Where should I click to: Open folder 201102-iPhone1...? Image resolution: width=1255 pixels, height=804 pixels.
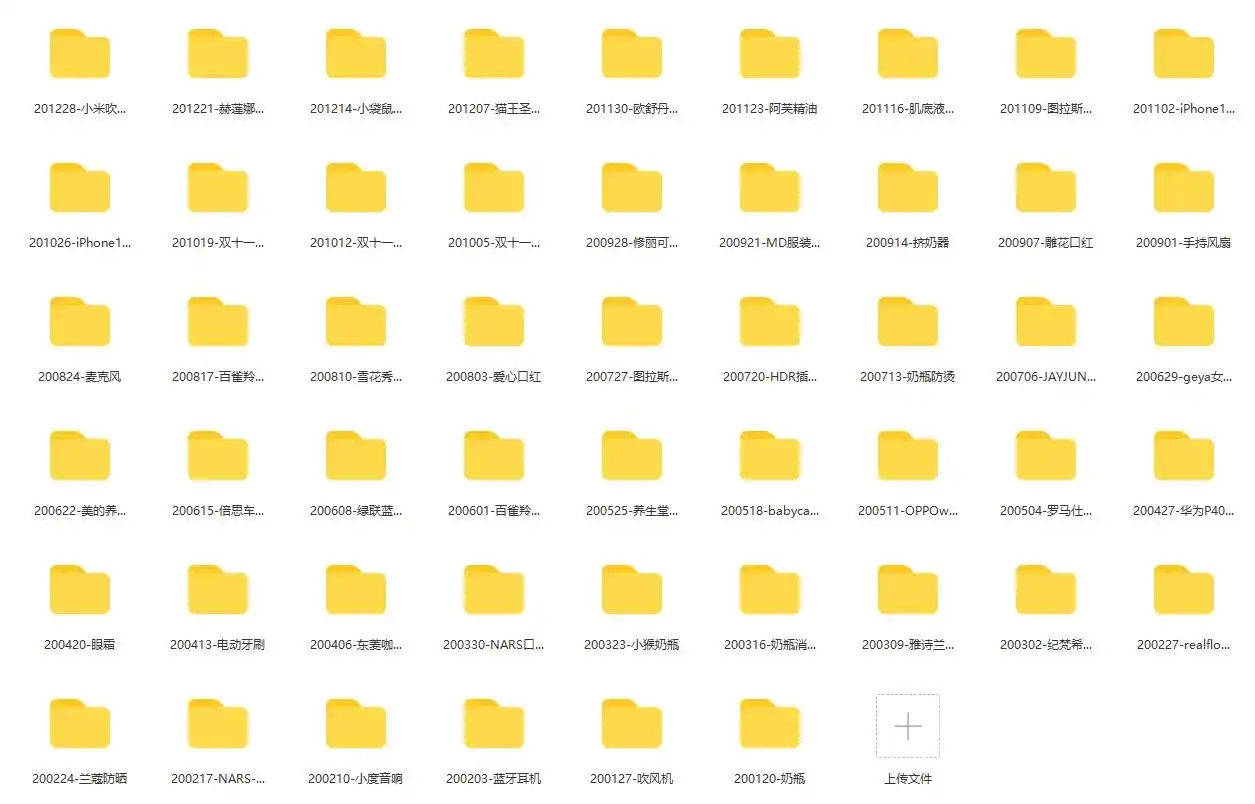(1183, 54)
